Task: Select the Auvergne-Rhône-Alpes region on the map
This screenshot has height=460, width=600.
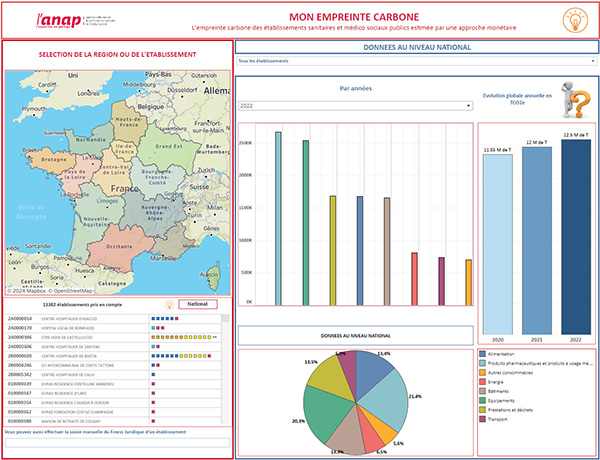Action: (x=154, y=214)
